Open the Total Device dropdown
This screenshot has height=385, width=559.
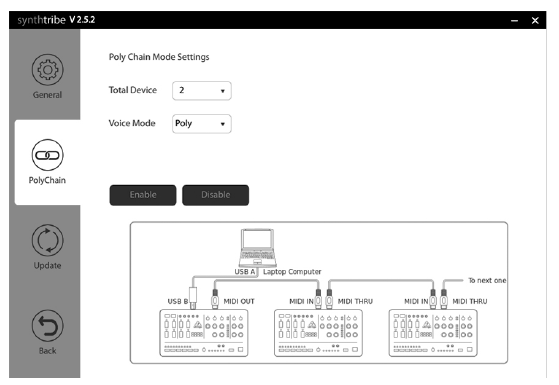pyautogui.click(x=202, y=91)
